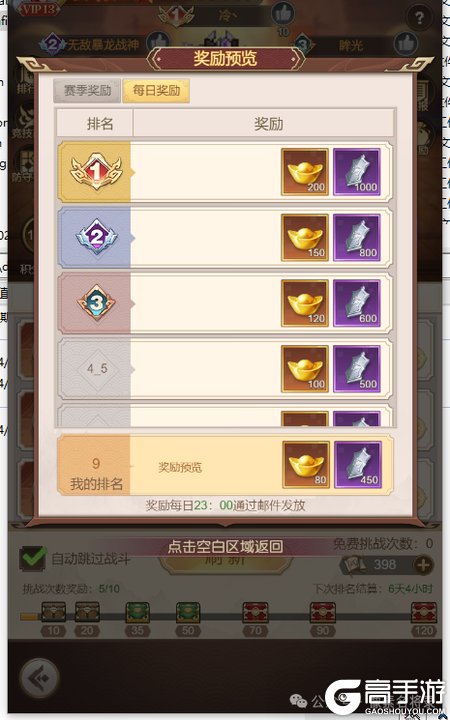Open the help question mark icon
This screenshot has height=720, width=450.
(x=419, y=18)
